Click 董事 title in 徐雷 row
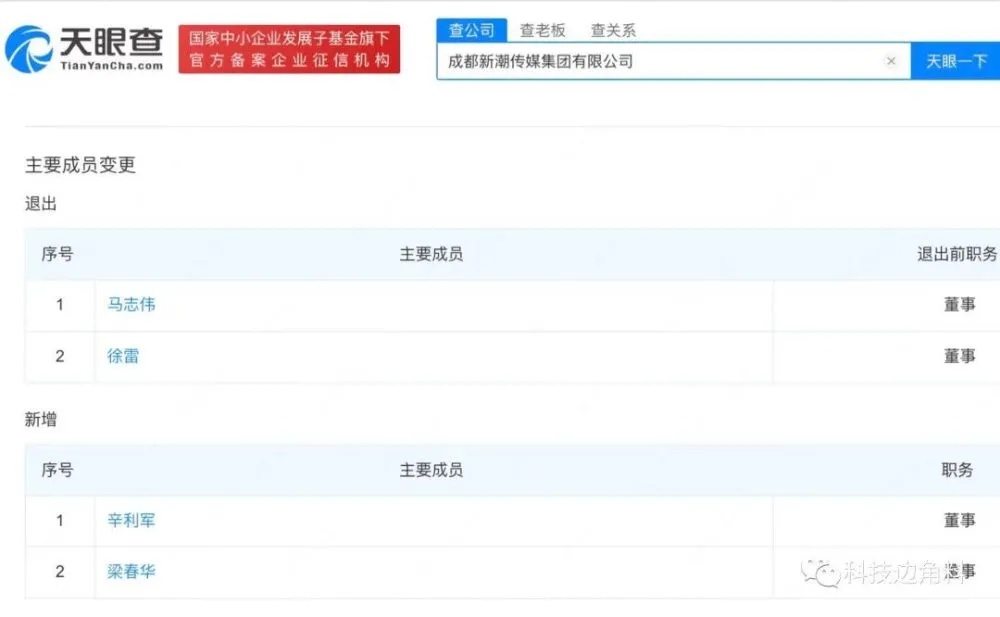The width and height of the screenshot is (1000, 617). coord(960,356)
